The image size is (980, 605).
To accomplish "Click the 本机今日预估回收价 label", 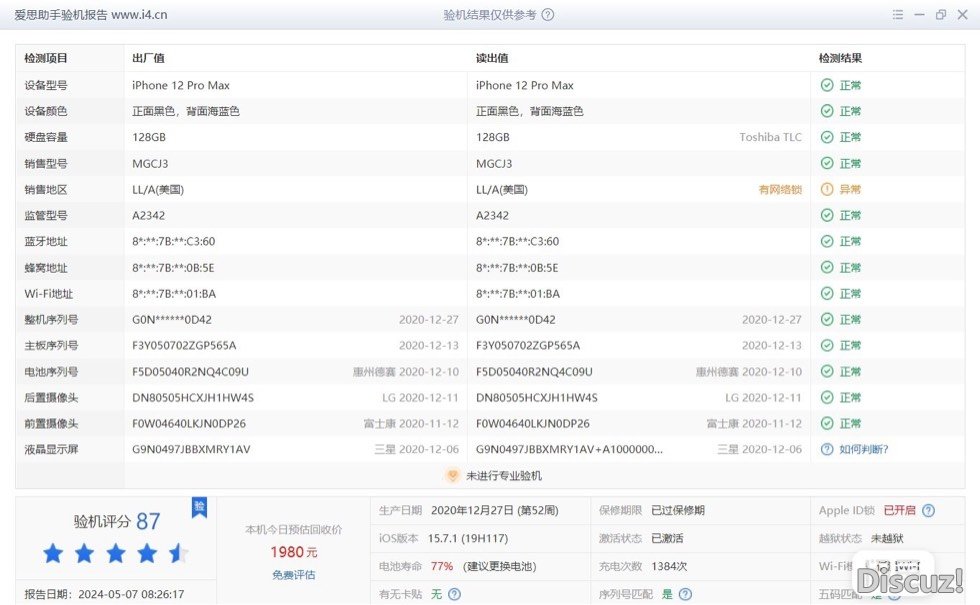I will point(294,530).
